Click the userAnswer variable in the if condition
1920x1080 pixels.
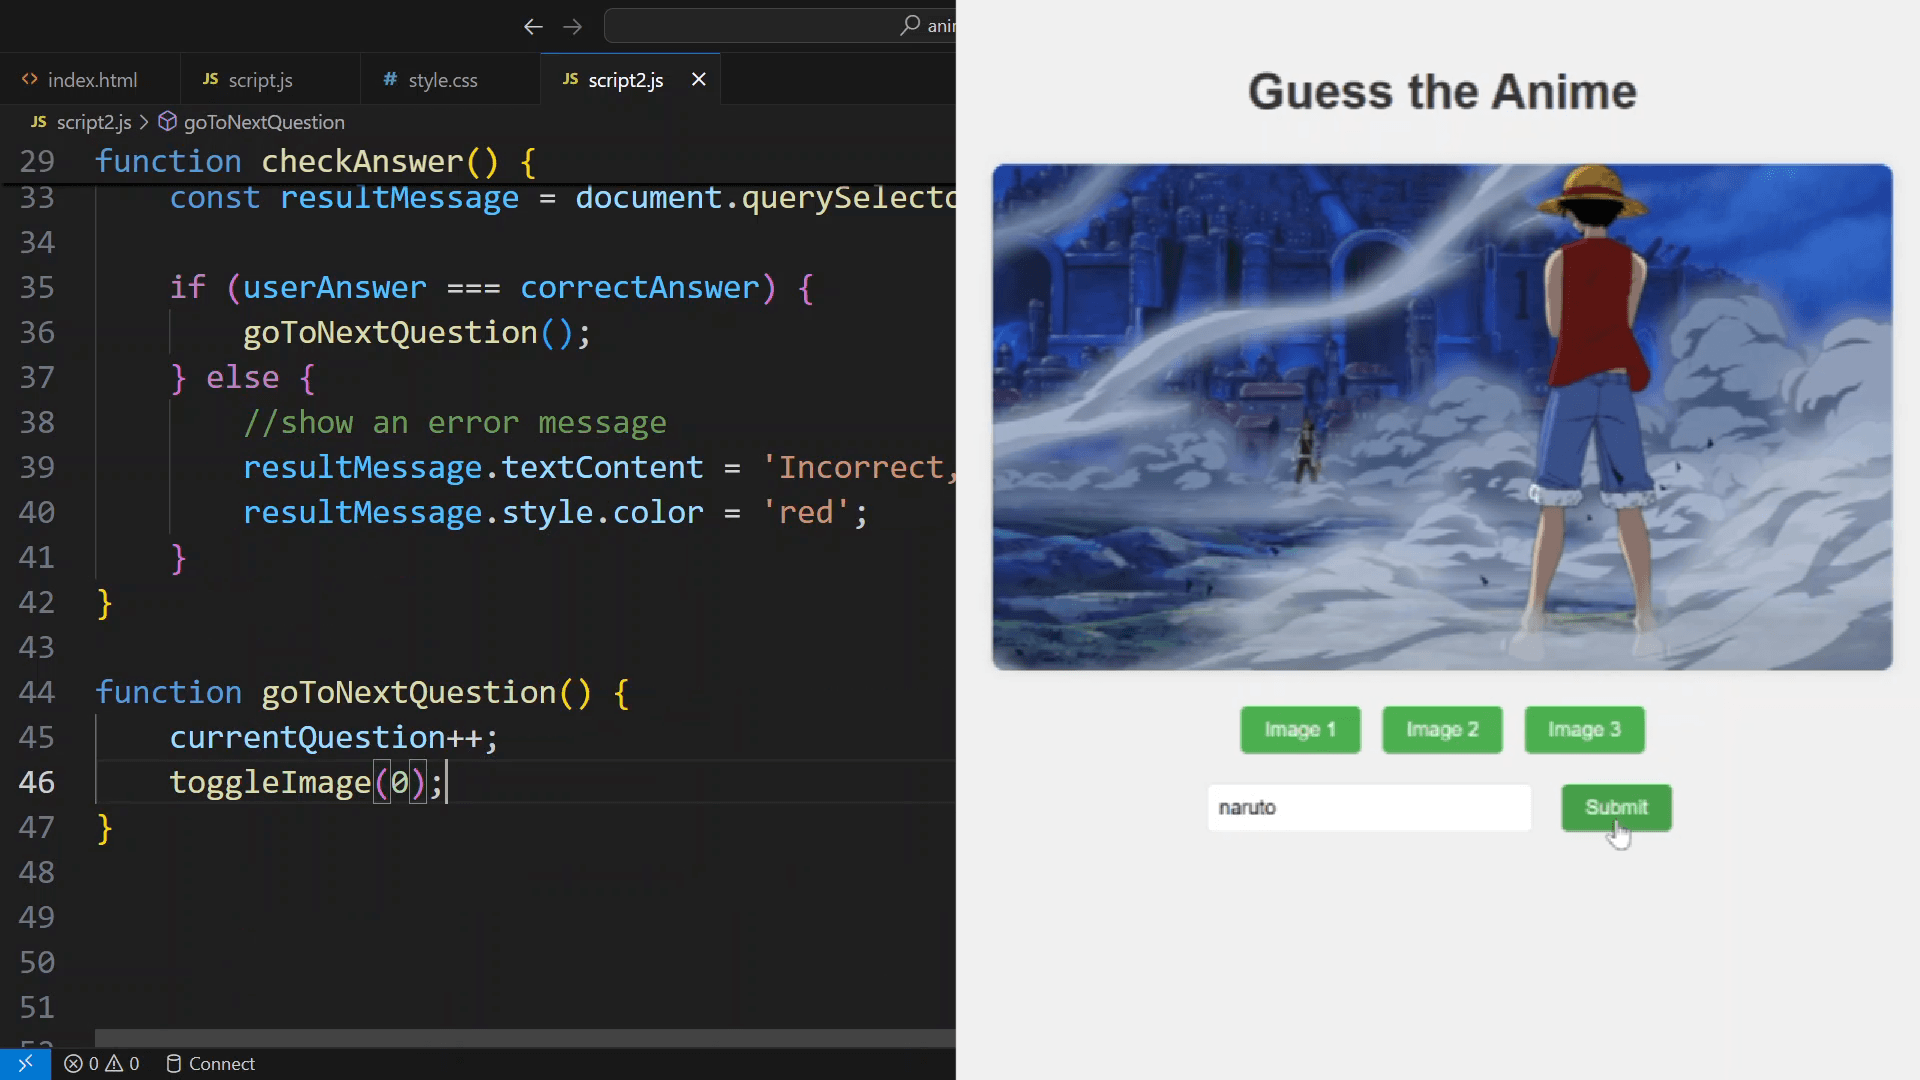[x=334, y=287]
